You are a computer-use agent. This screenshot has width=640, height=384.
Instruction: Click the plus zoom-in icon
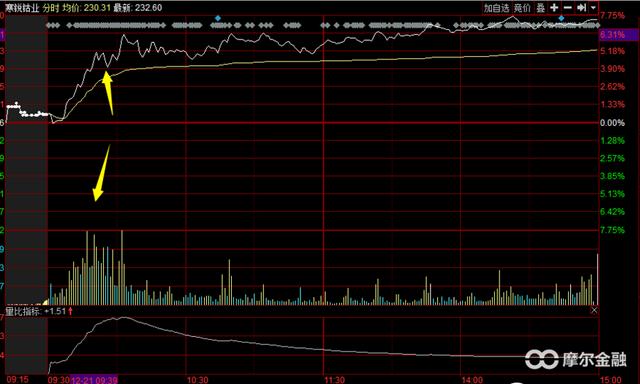(x=554, y=7)
